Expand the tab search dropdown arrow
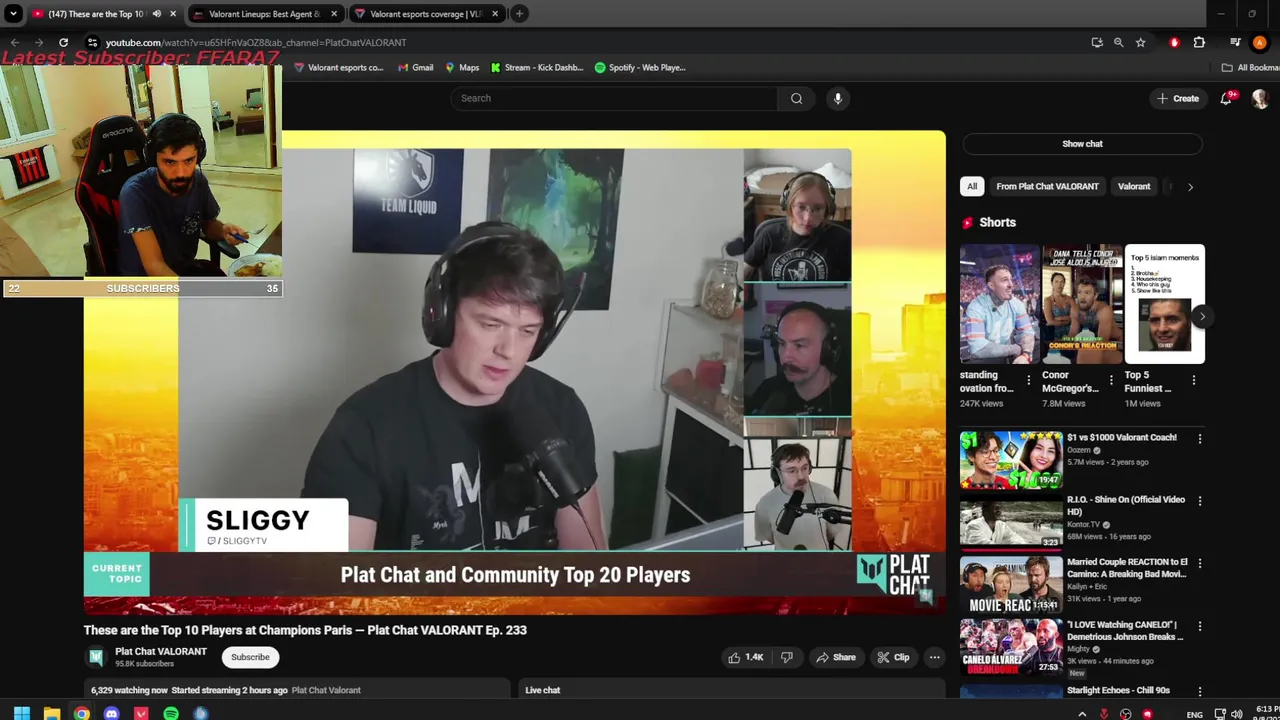Viewport: 1280px width, 720px height. point(13,14)
